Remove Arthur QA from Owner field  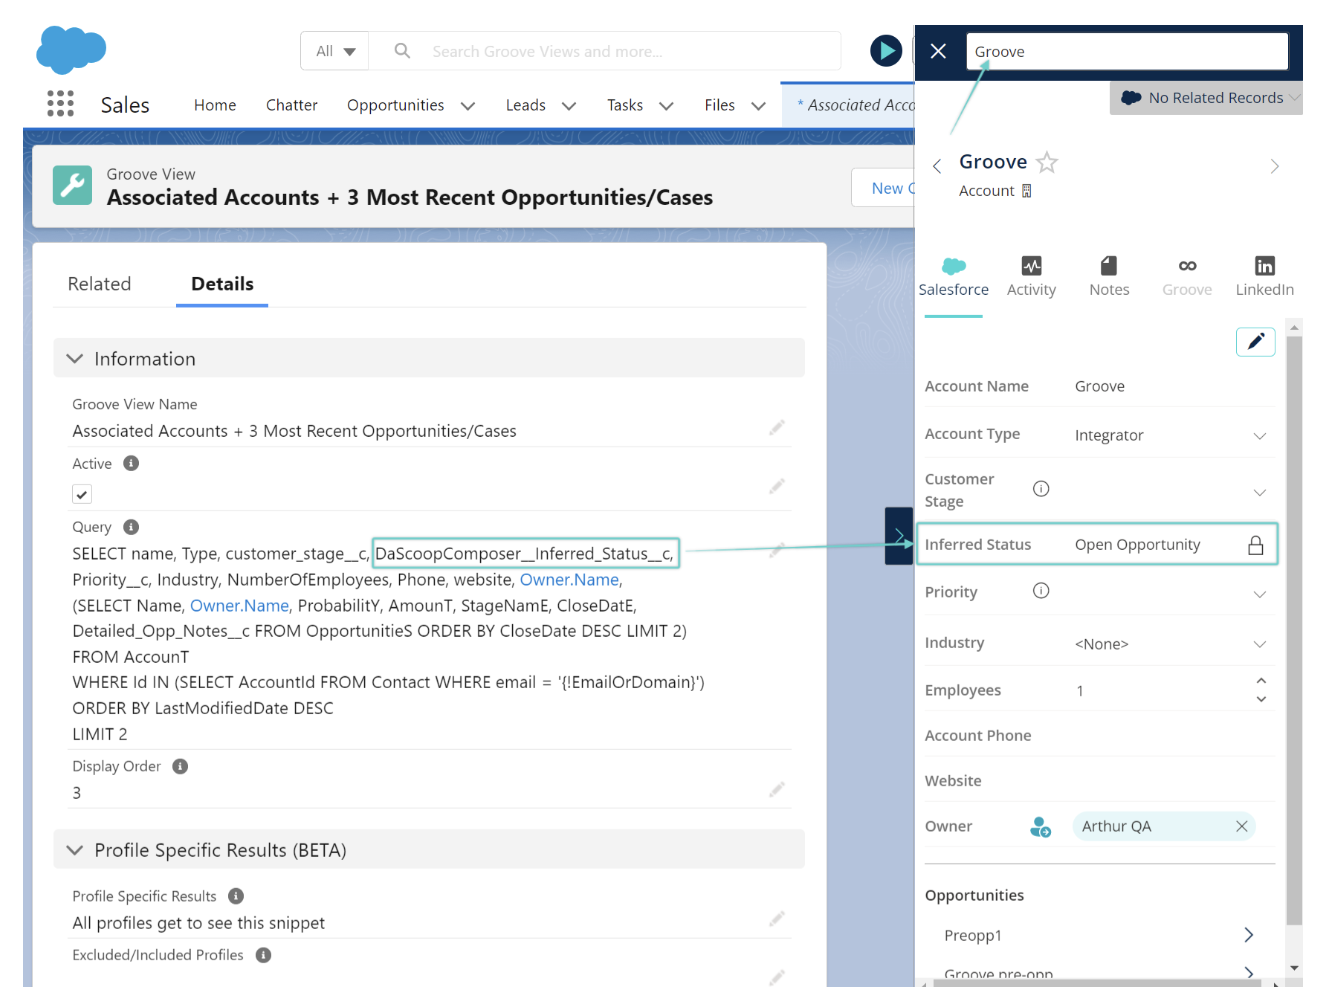click(x=1241, y=826)
